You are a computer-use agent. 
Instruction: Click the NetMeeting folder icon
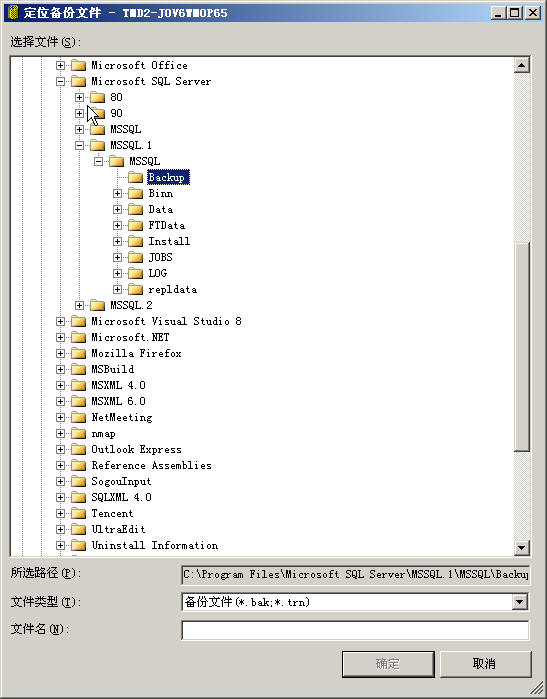click(78, 418)
